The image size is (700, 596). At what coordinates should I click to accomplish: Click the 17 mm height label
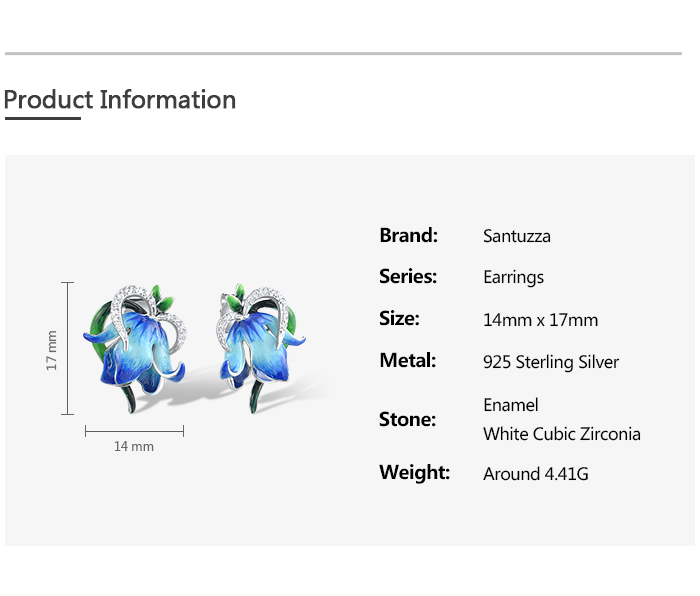click(x=52, y=349)
